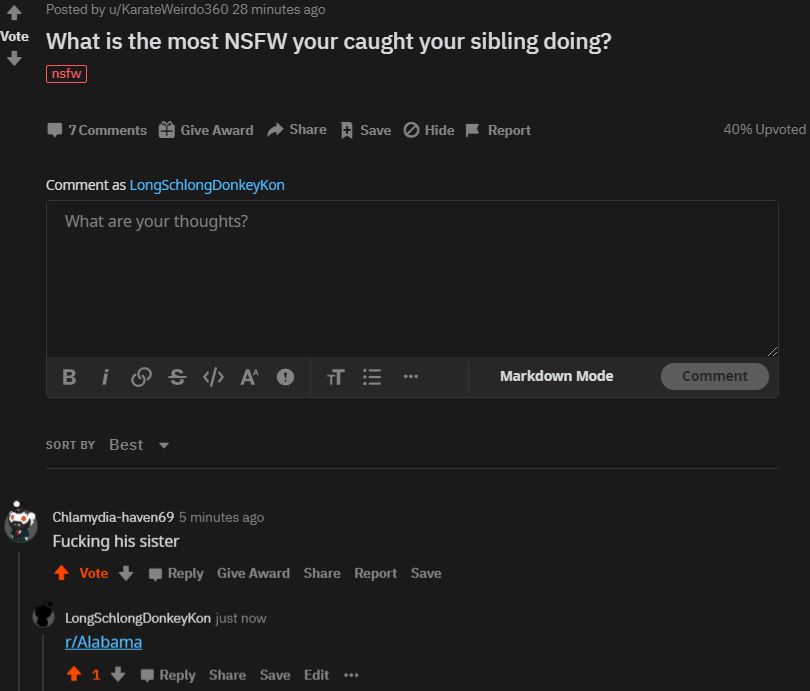
Task: Mark comment text as spoiler
Action: (x=285, y=377)
